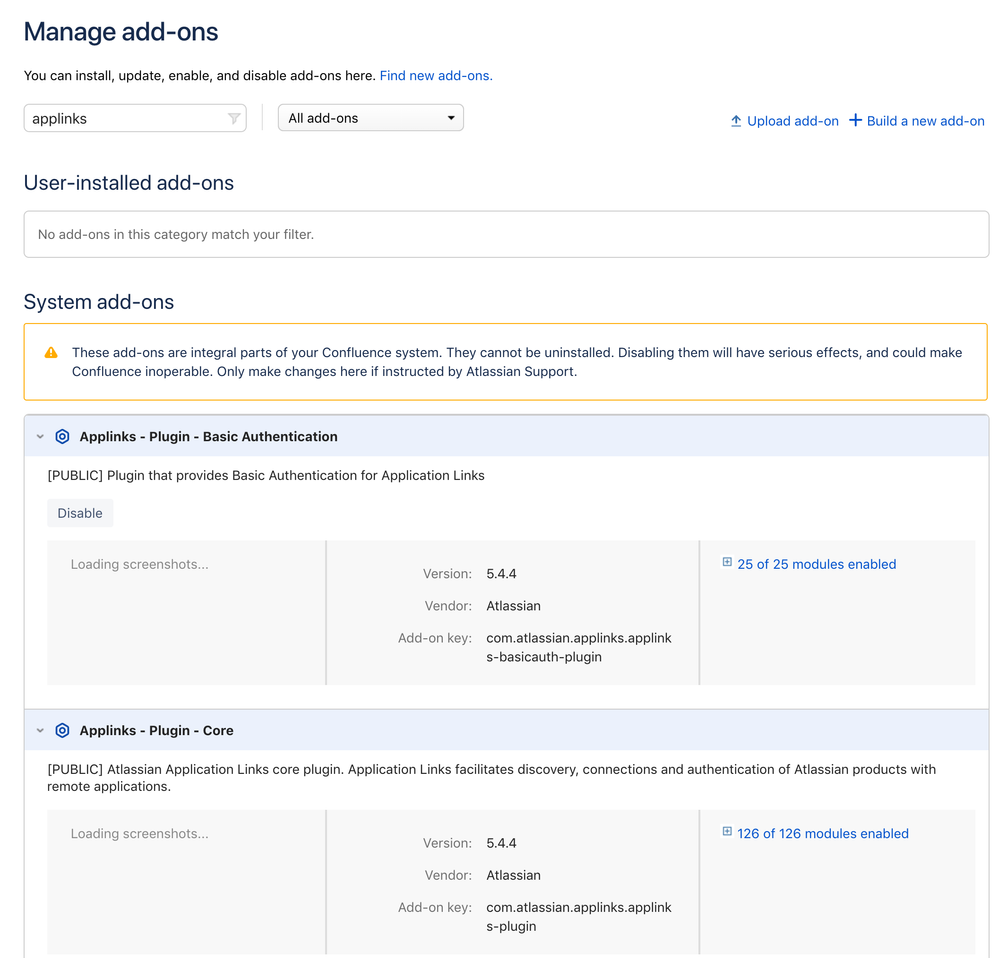The image size is (999, 958).
Task: Click the applinks filter input field
Action: click(135, 118)
